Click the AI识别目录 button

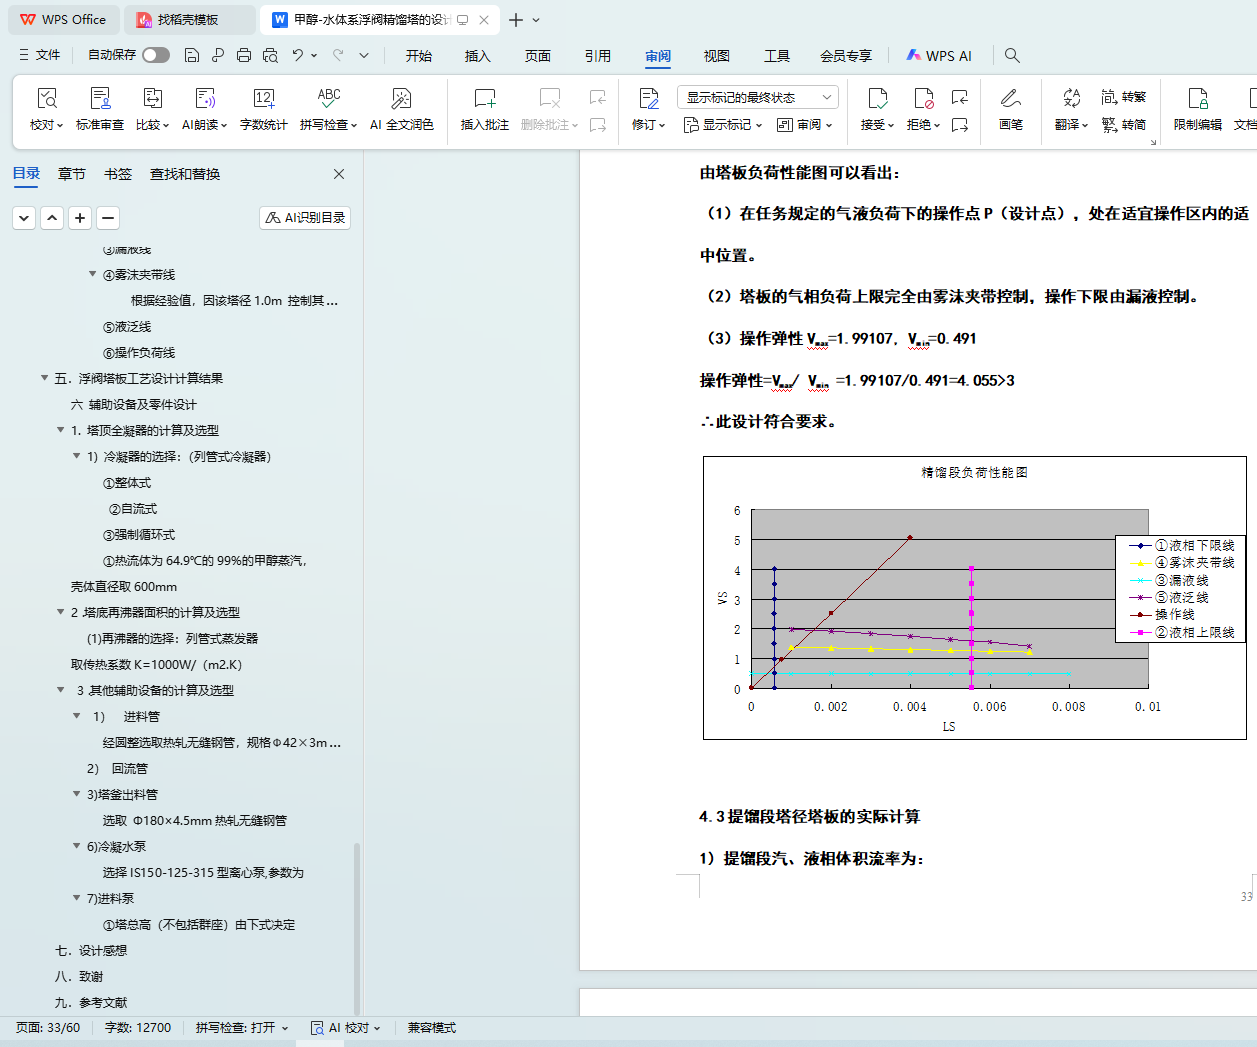(x=305, y=218)
